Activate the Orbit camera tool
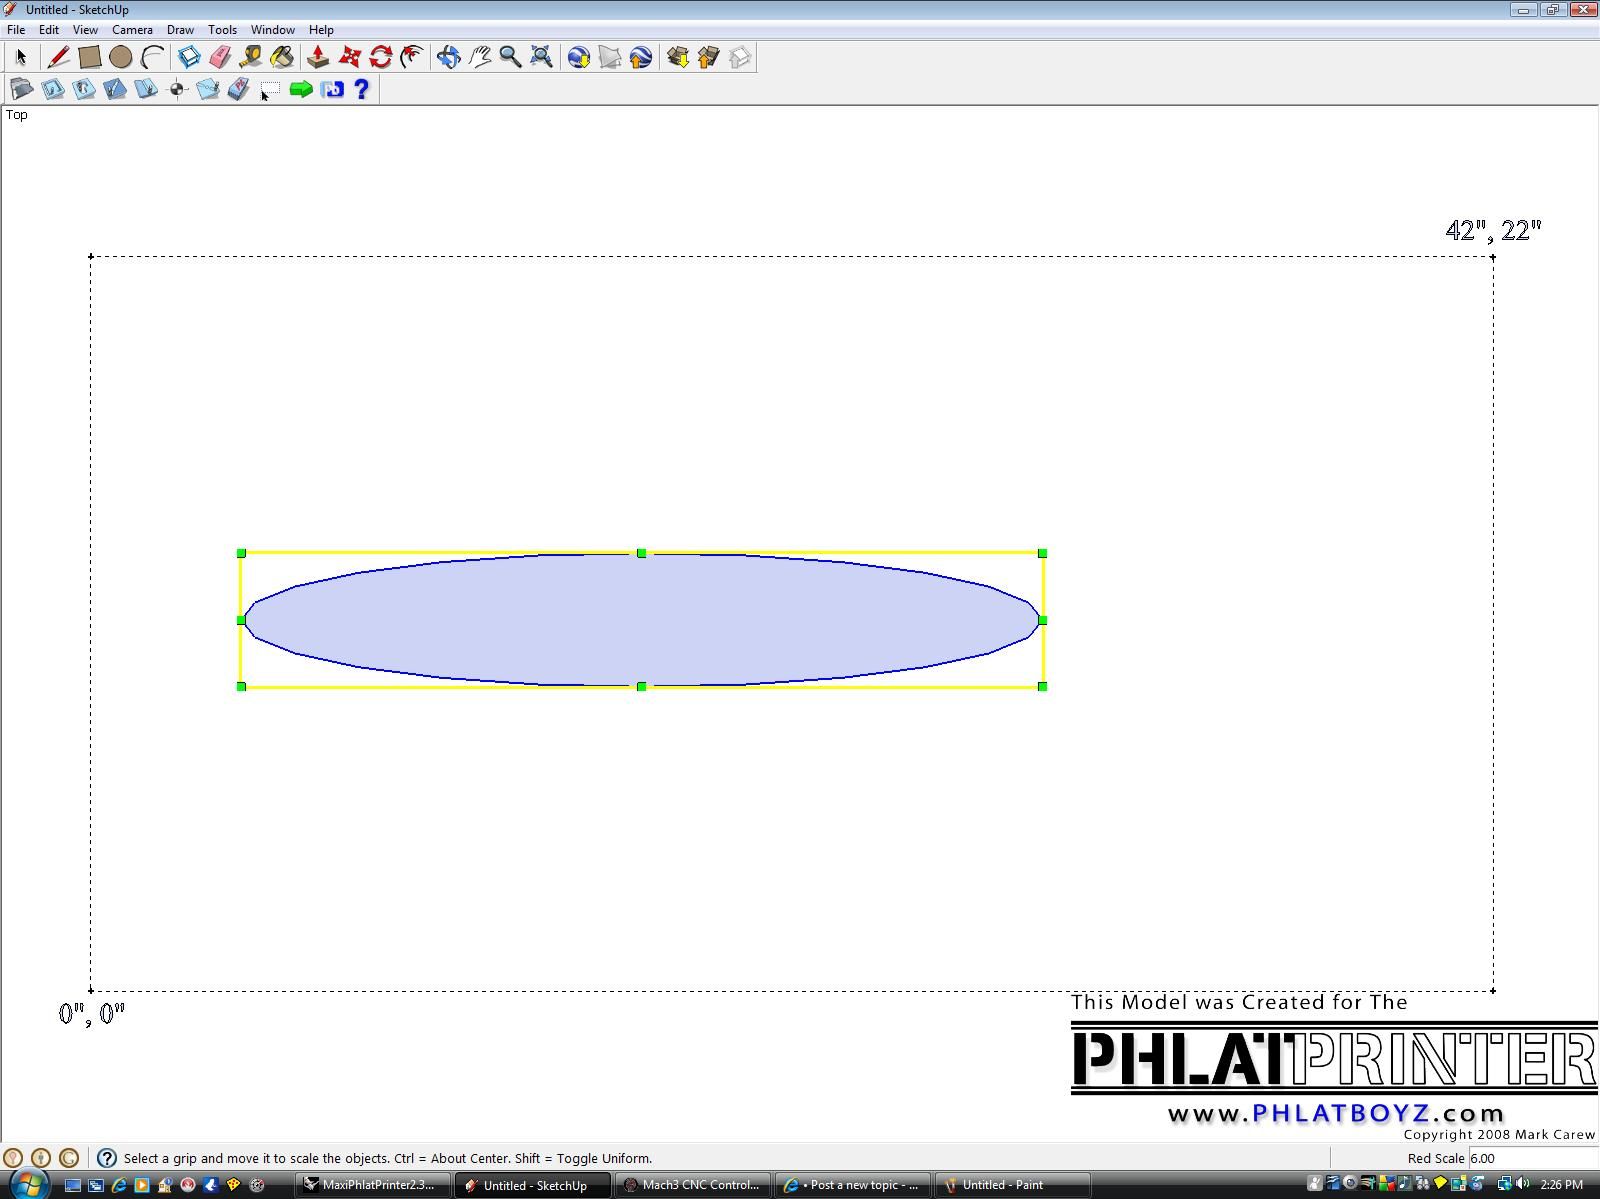Viewport: 1600px width, 1199px height. pyautogui.click(x=448, y=57)
